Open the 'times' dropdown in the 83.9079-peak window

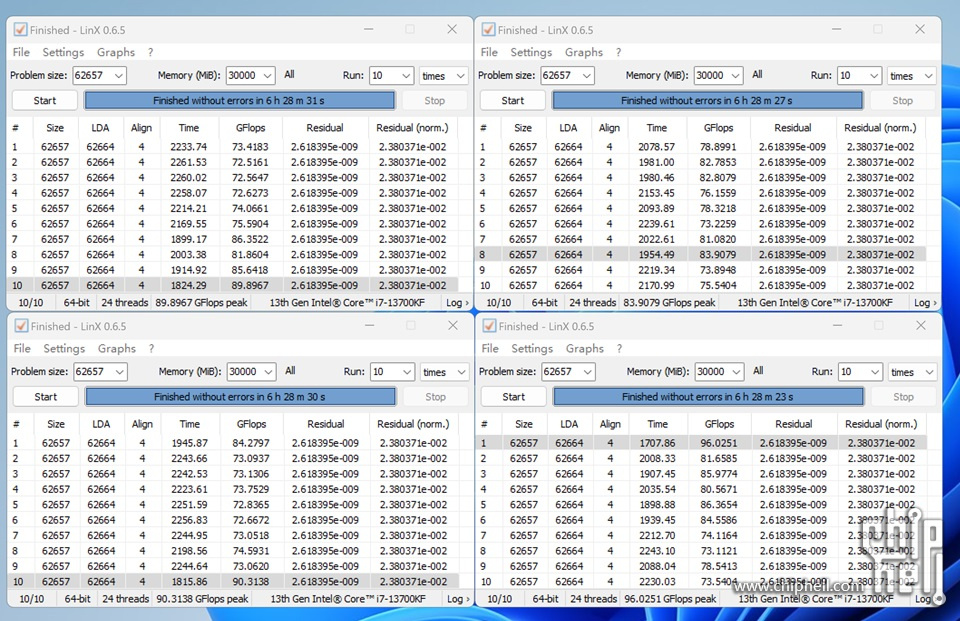[911, 75]
